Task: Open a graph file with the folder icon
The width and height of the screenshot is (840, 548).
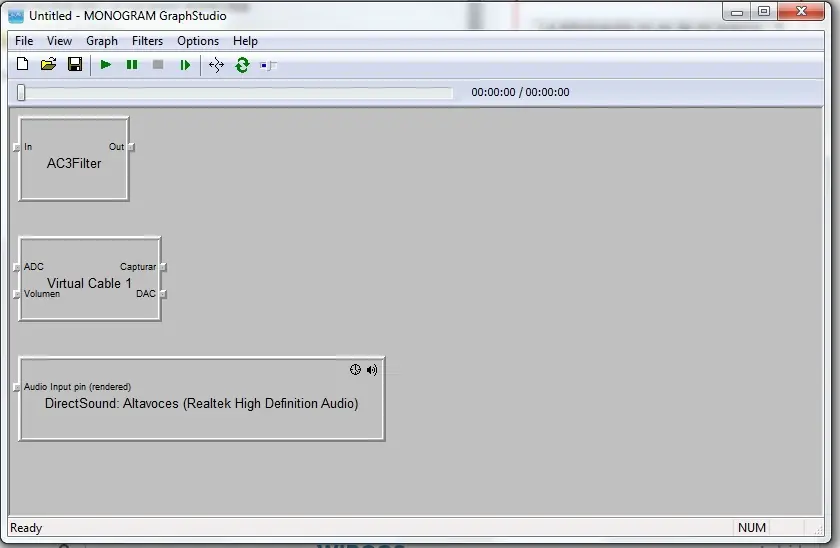Action: pyautogui.click(x=48, y=65)
